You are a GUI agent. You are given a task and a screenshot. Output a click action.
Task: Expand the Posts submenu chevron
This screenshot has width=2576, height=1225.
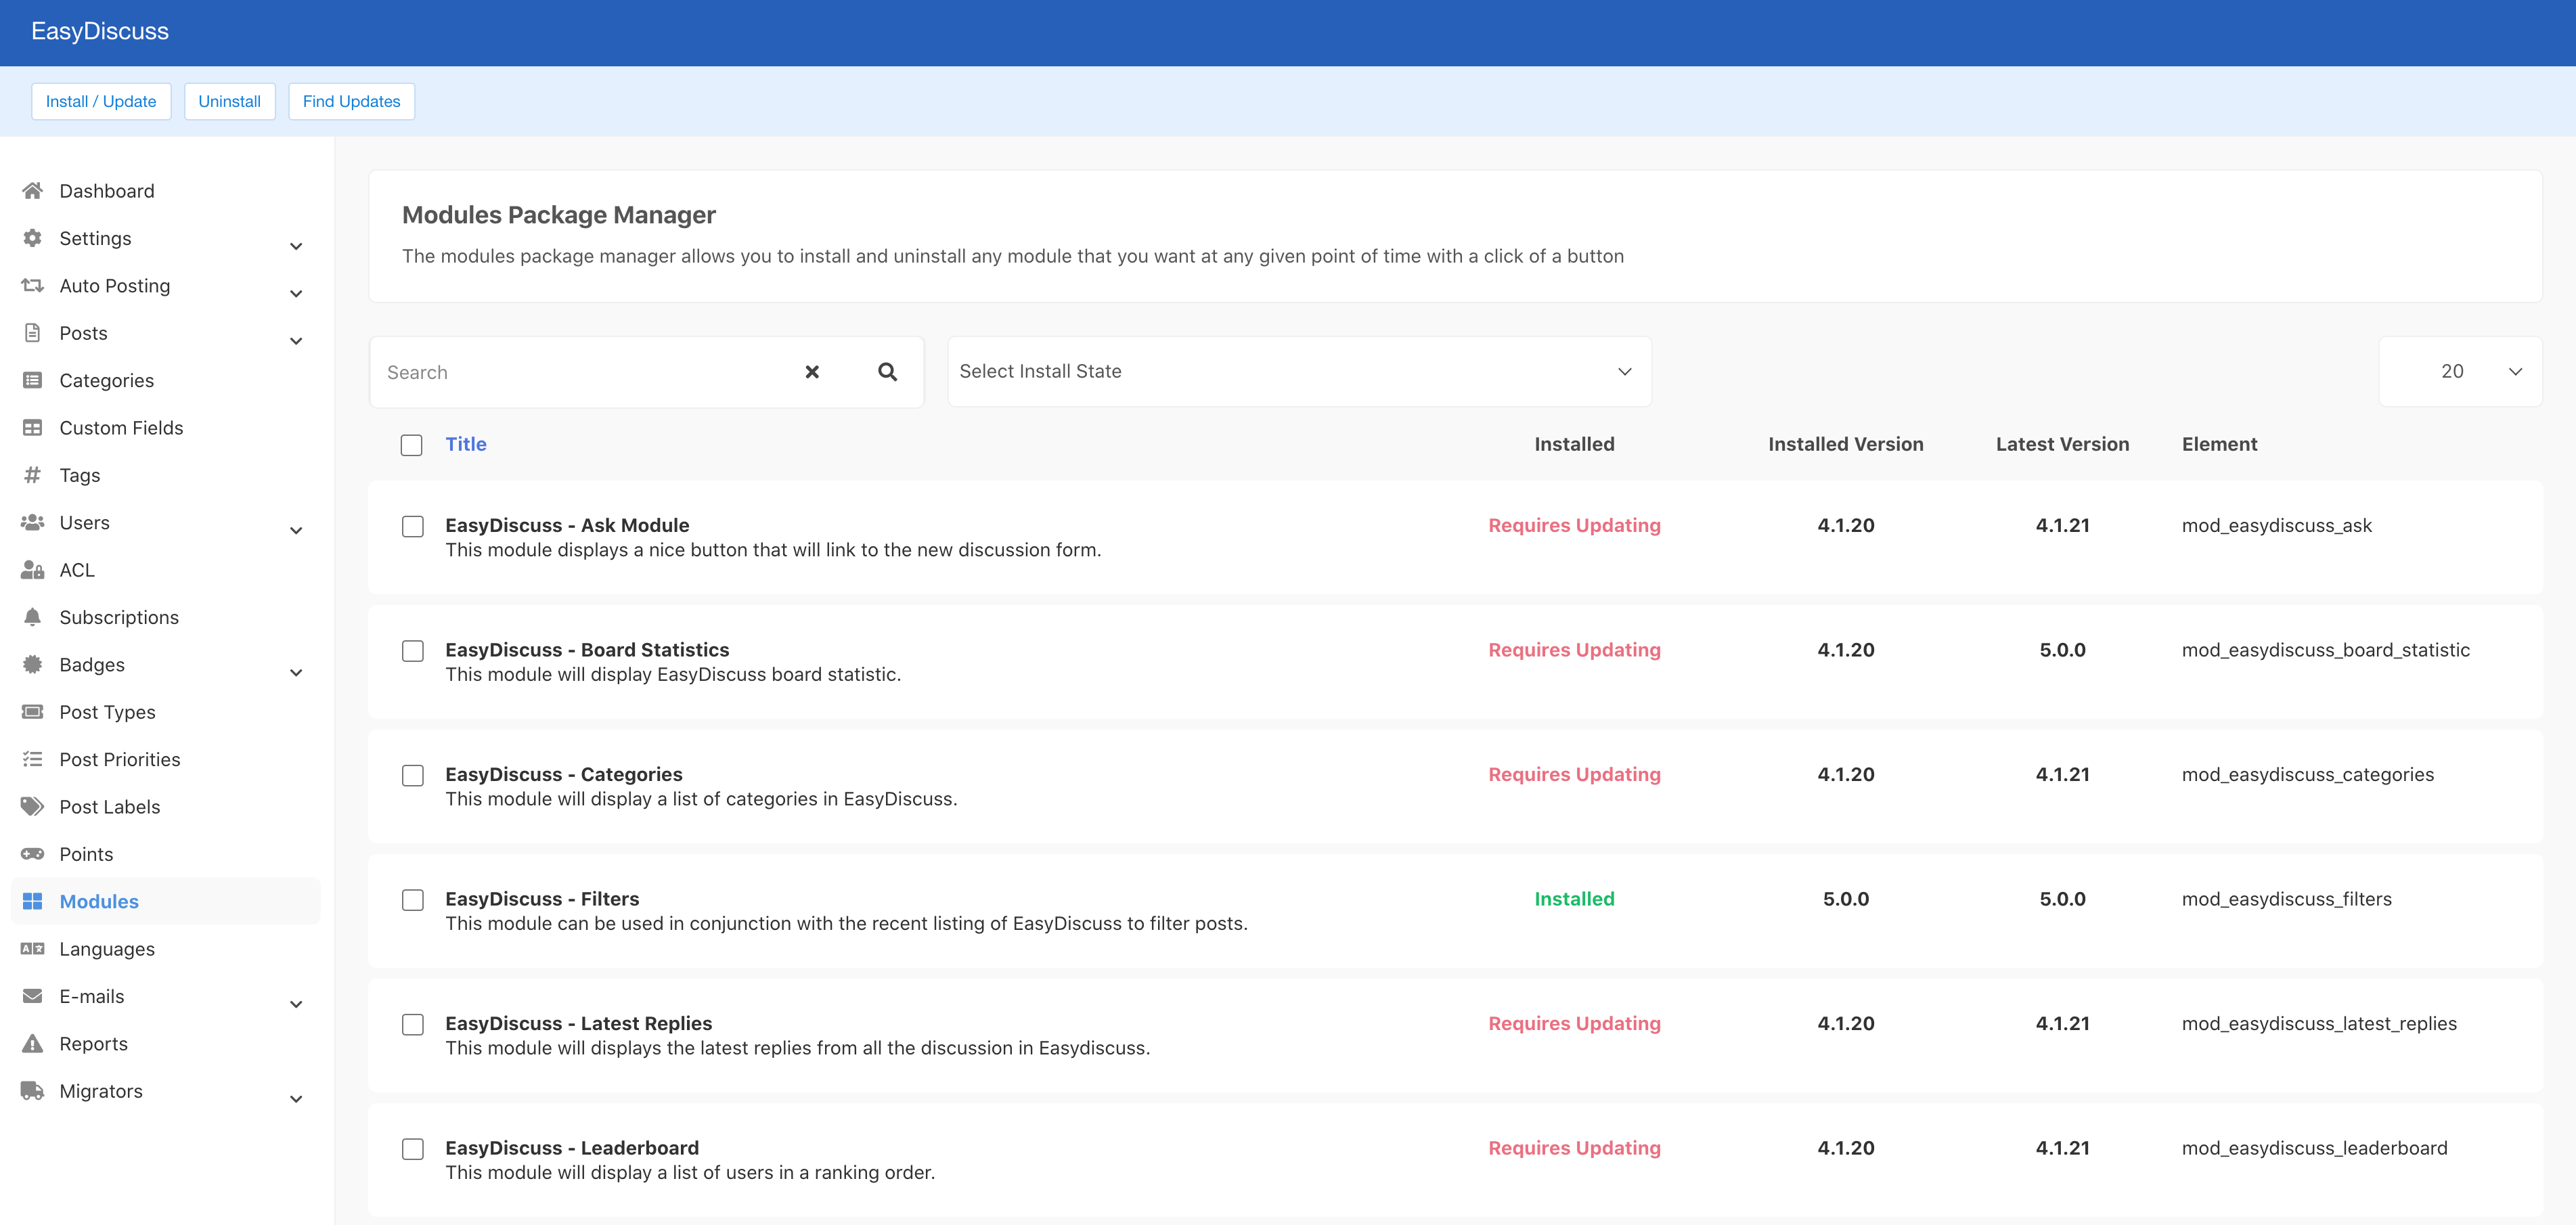tap(296, 341)
